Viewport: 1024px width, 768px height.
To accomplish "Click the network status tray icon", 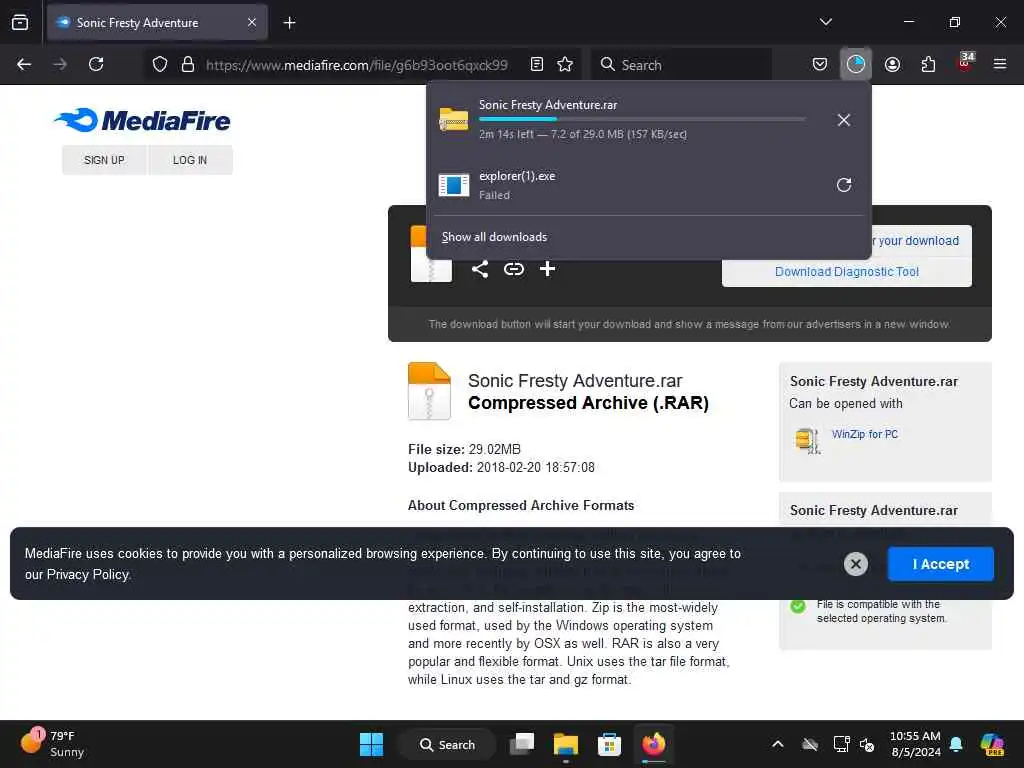I will click(x=841, y=744).
